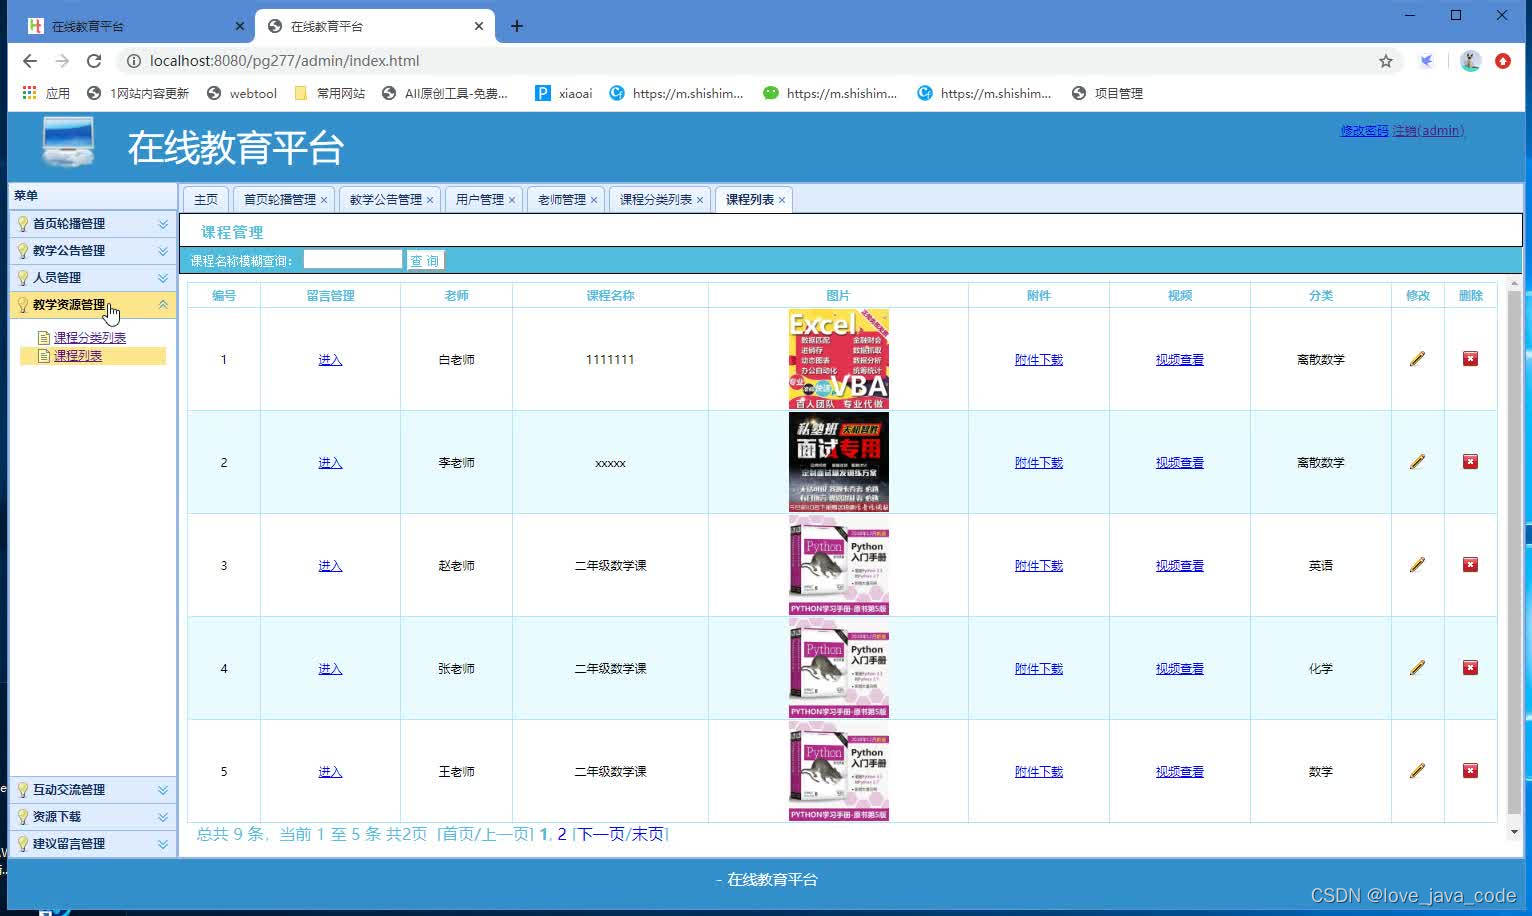This screenshot has width=1532, height=916.
Task: Click the 课程列表 page icon in sidebar
Action: (x=44, y=356)
